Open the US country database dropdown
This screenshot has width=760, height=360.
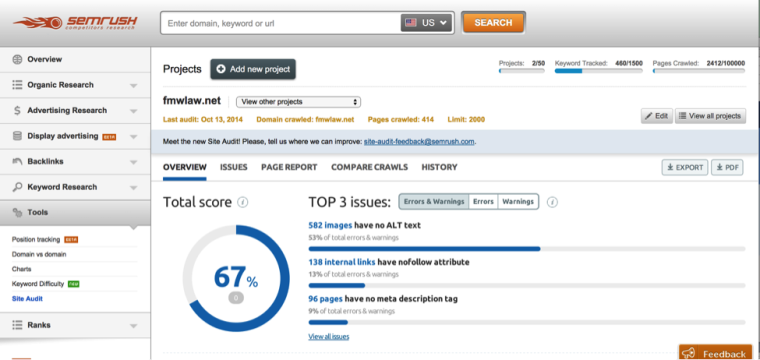pyautogui.click(x=426, y=23)
